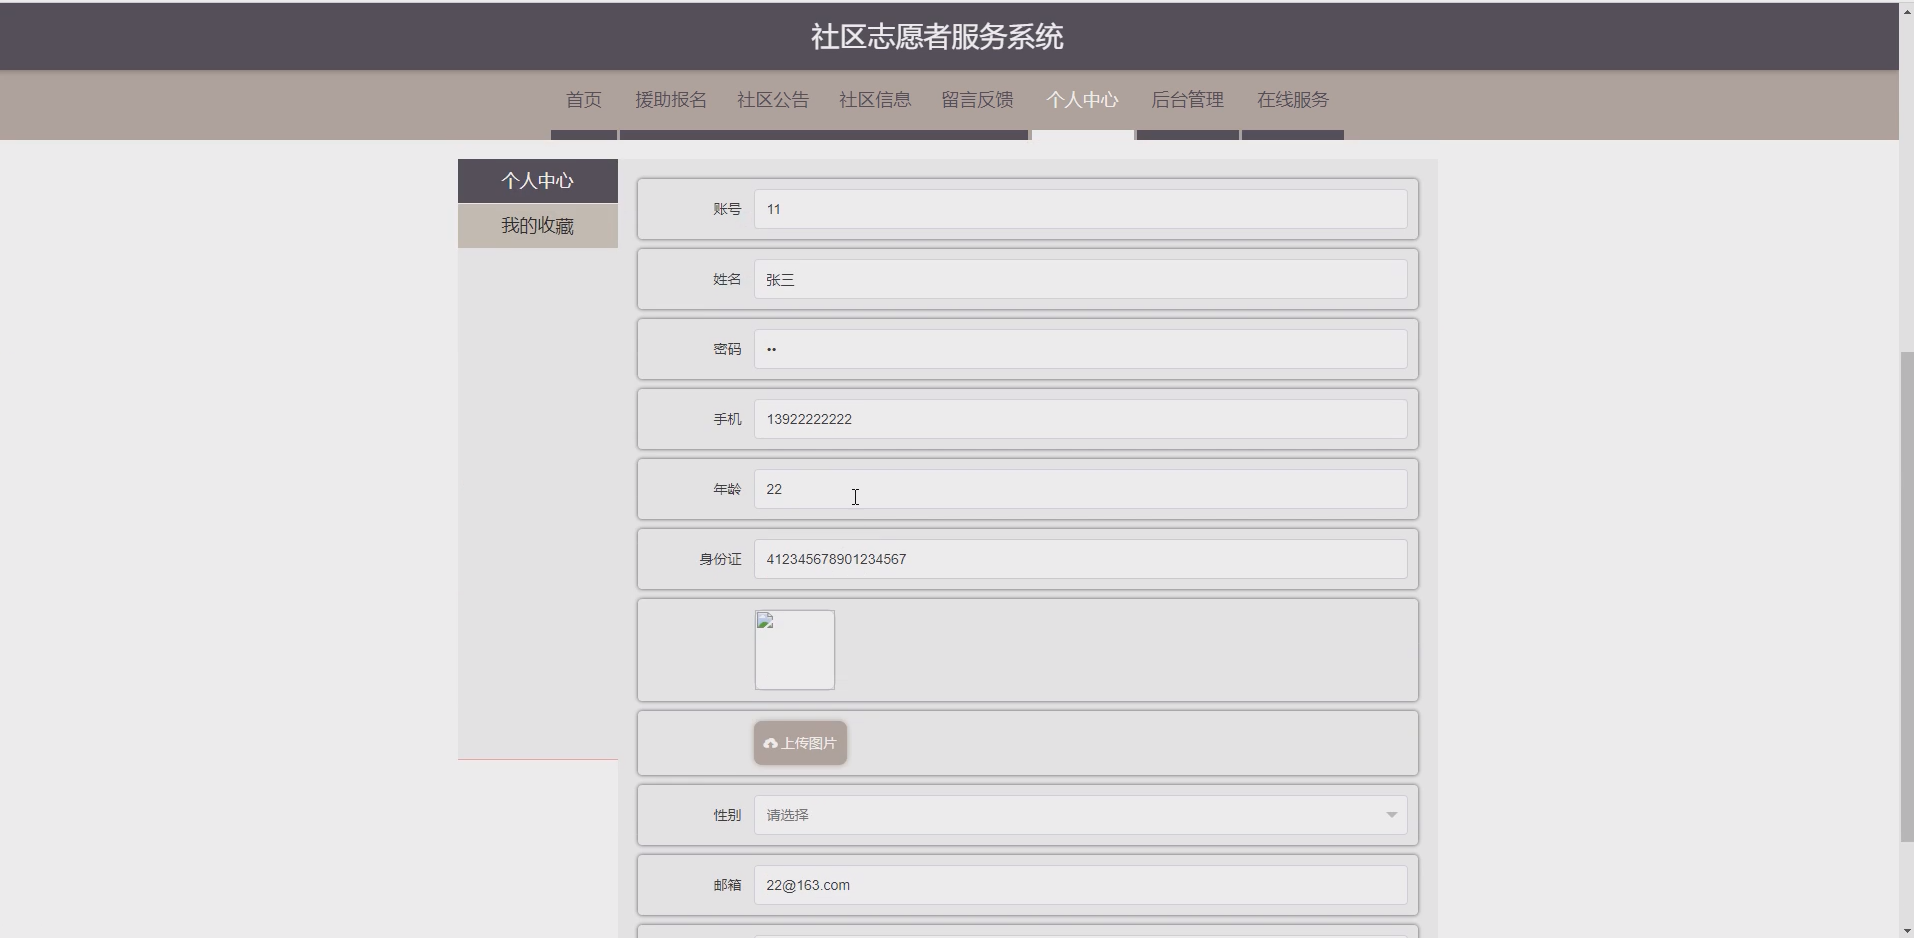
Task: Click the cloud upload icon
Action: (770, 744)
